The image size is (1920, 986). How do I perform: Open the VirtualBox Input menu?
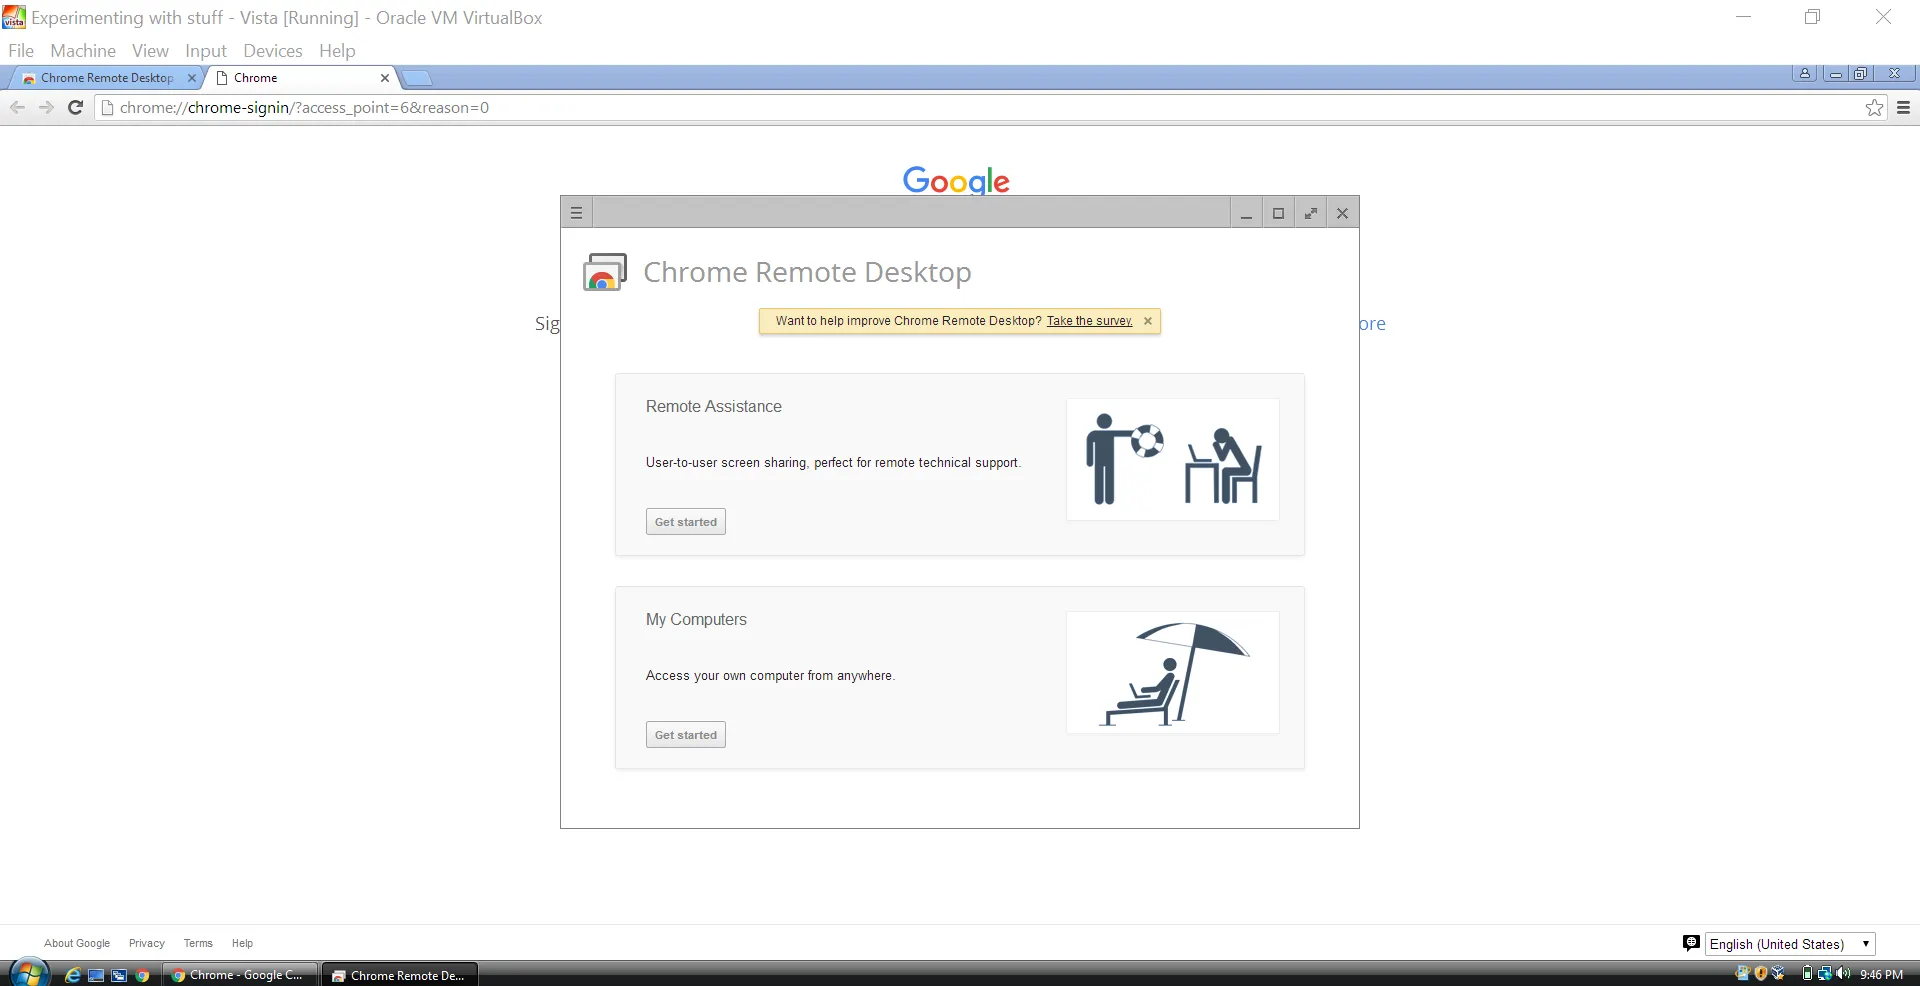(206, 51)
